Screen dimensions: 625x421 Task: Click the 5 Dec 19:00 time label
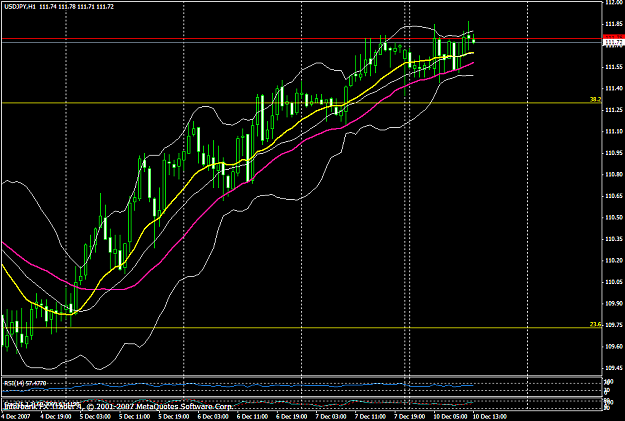174,417
